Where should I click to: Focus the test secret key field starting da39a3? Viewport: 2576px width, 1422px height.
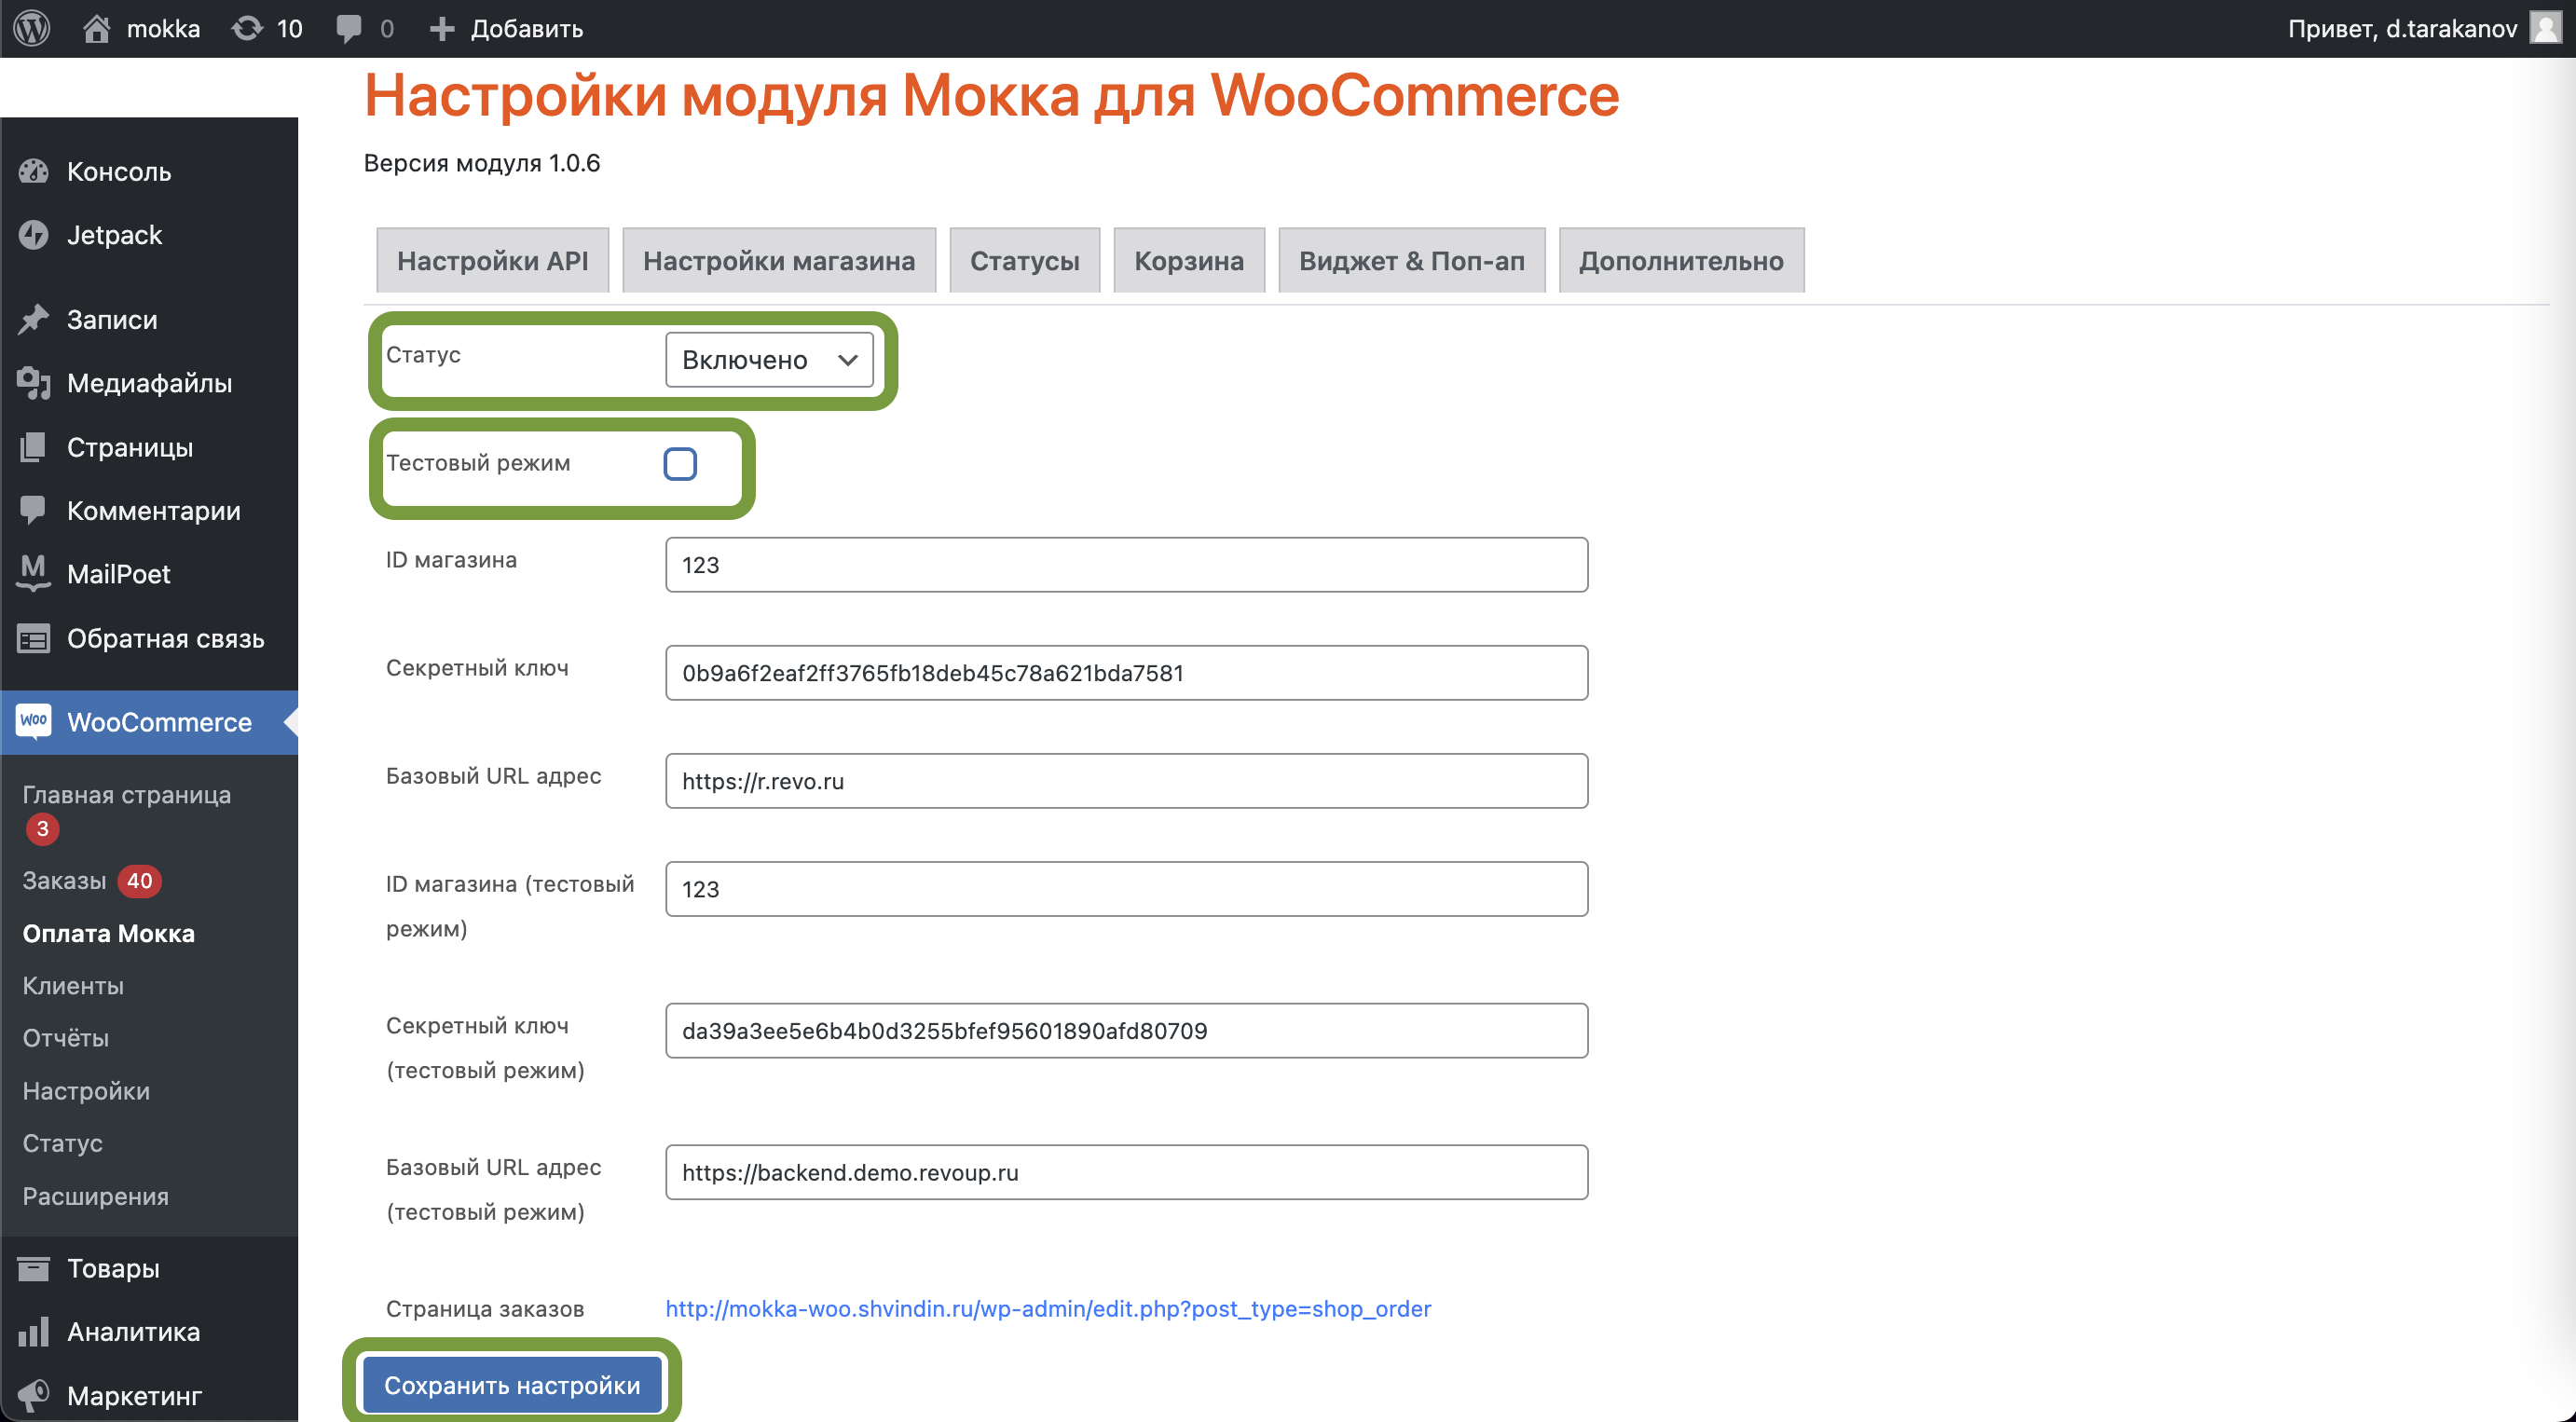point(1126,1031)
